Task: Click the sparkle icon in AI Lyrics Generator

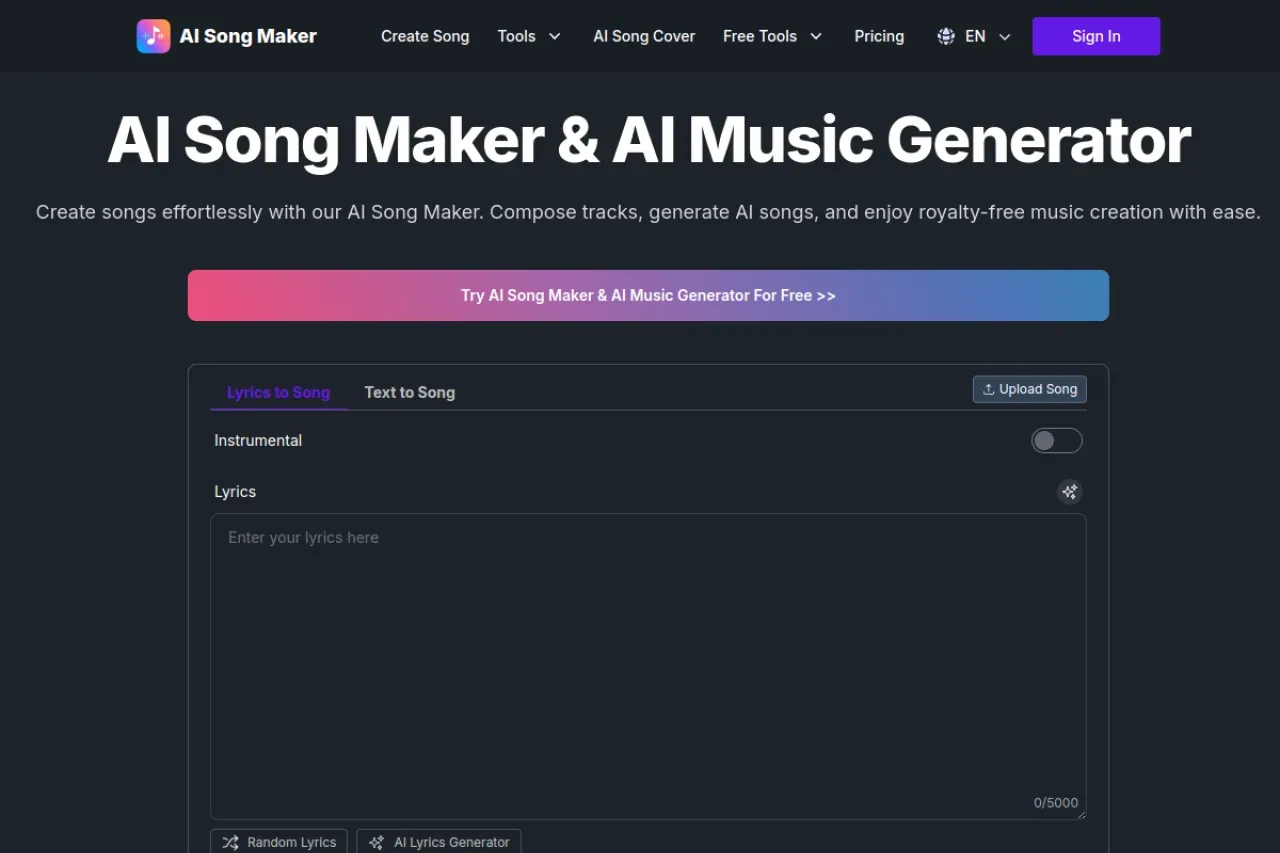Action: click(377, 842)
